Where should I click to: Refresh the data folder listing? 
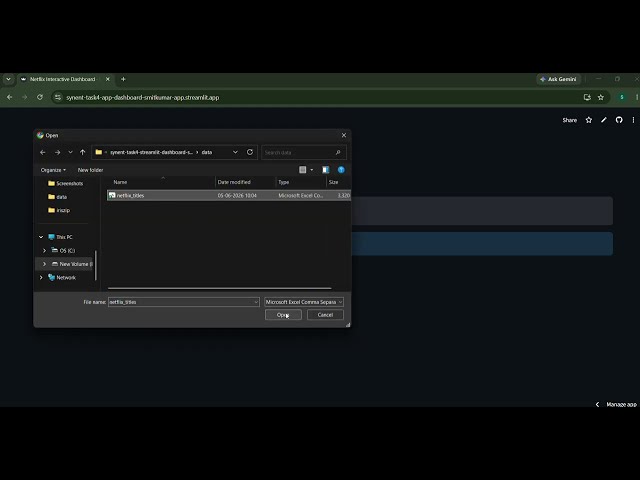[250, 152]
